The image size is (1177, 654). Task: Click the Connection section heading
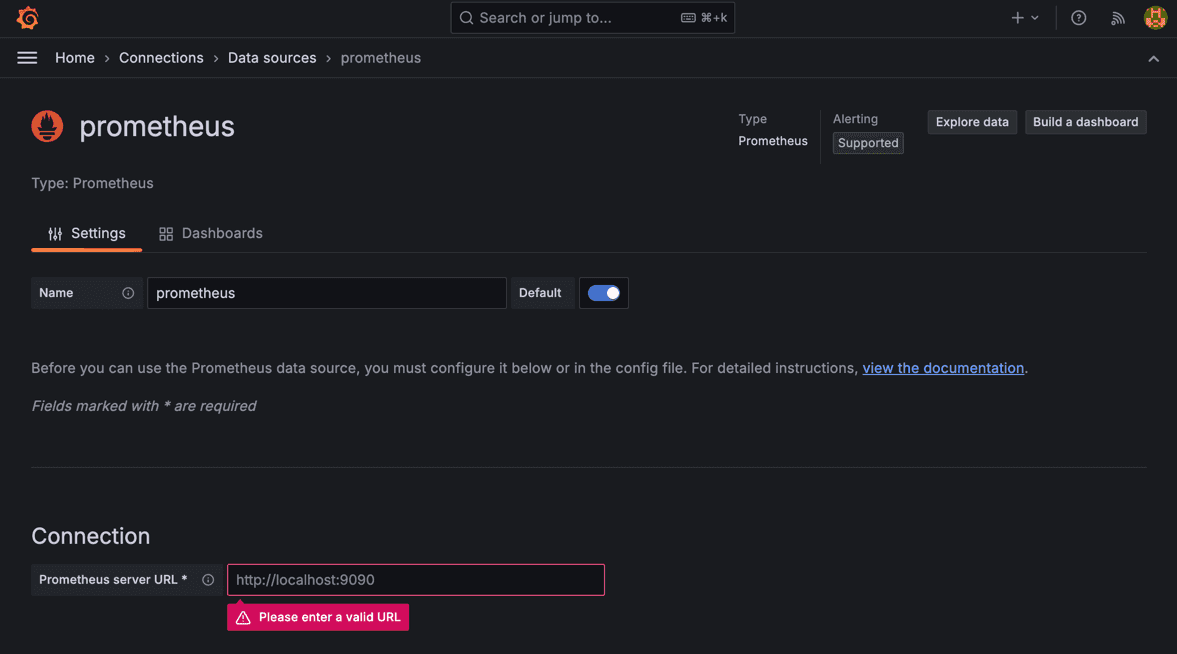pos(91,536)
